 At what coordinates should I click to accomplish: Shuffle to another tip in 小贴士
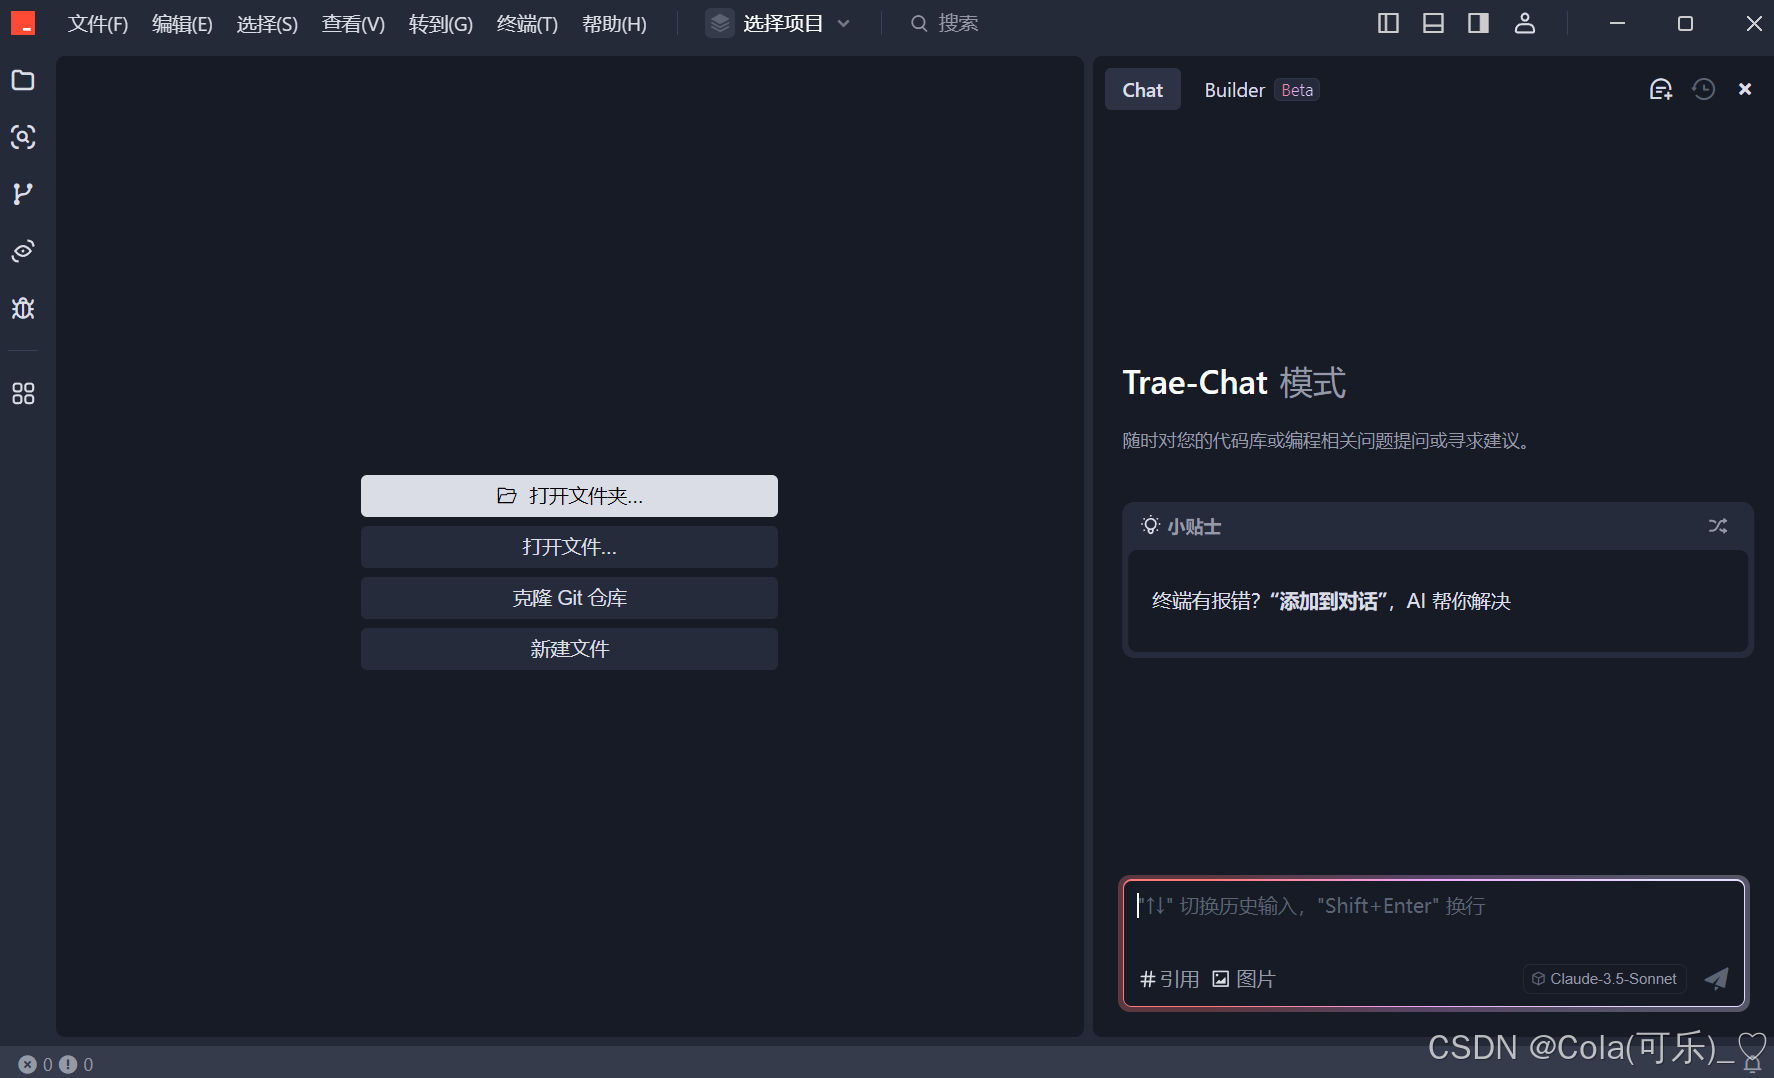click(1718, 526)
